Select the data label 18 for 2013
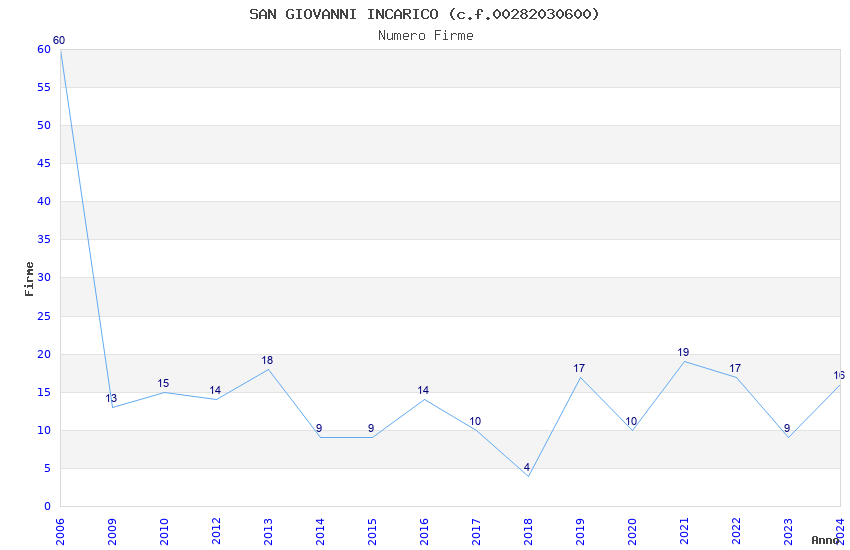850x550 pixels. pos(267,360)
